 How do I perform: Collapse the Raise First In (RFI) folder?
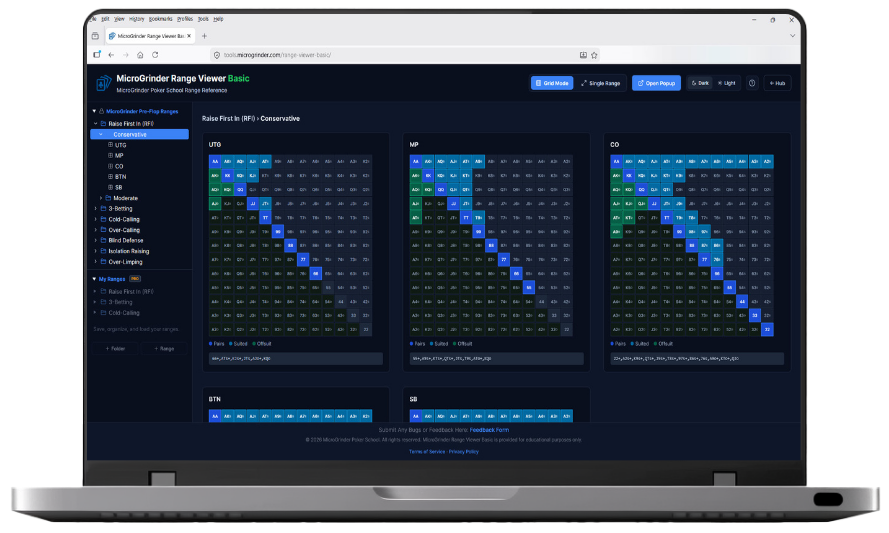pyautogui.click(x=95, y=124)
